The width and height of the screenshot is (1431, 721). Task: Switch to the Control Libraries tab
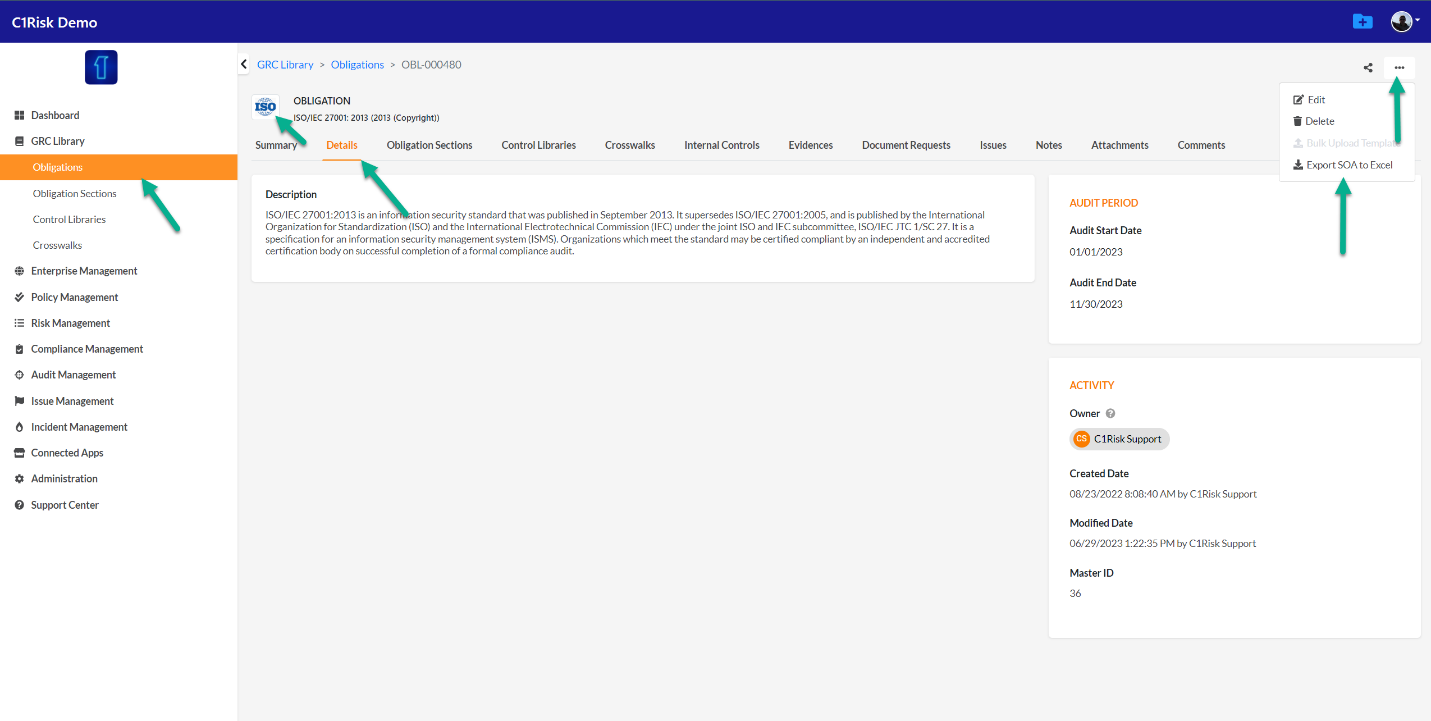[538, 145]
